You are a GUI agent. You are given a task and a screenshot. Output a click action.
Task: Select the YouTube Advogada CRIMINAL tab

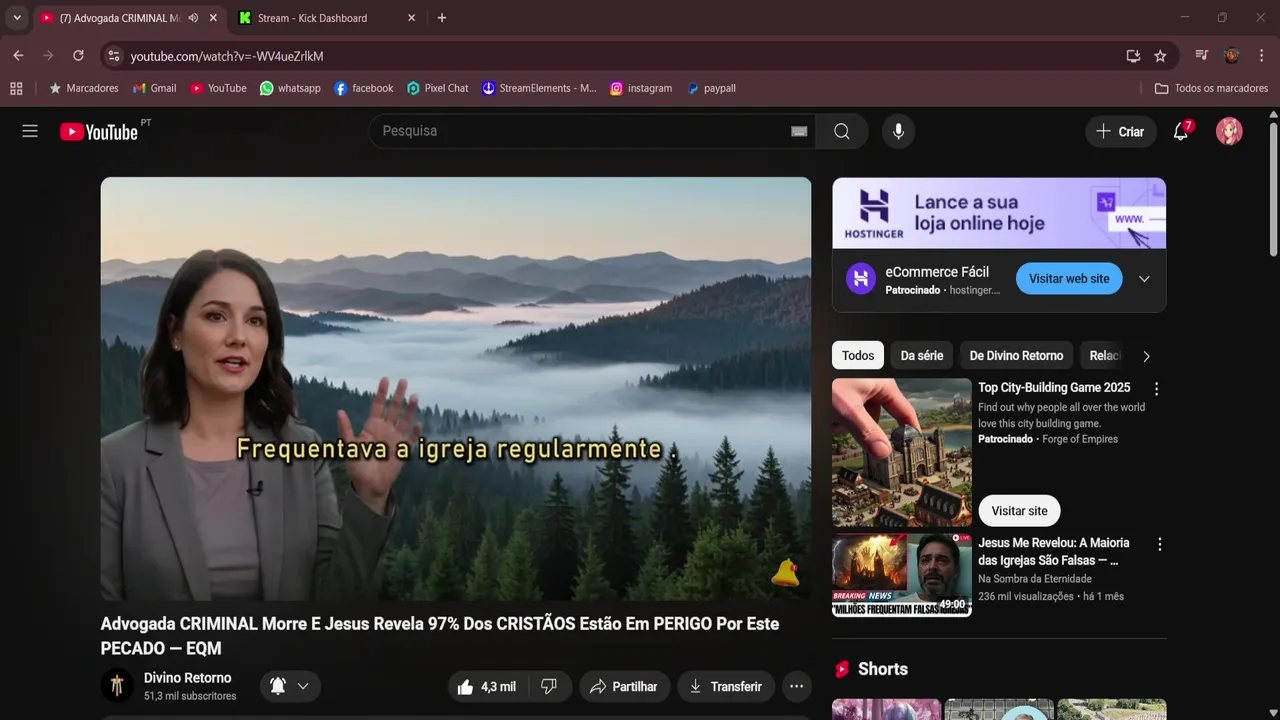coord(118,18)
